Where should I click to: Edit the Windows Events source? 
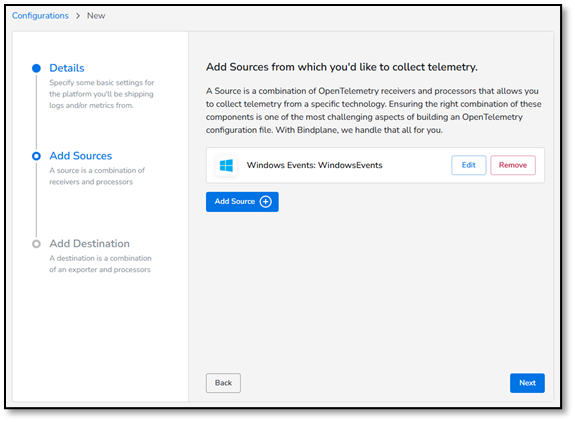[469, 165]
